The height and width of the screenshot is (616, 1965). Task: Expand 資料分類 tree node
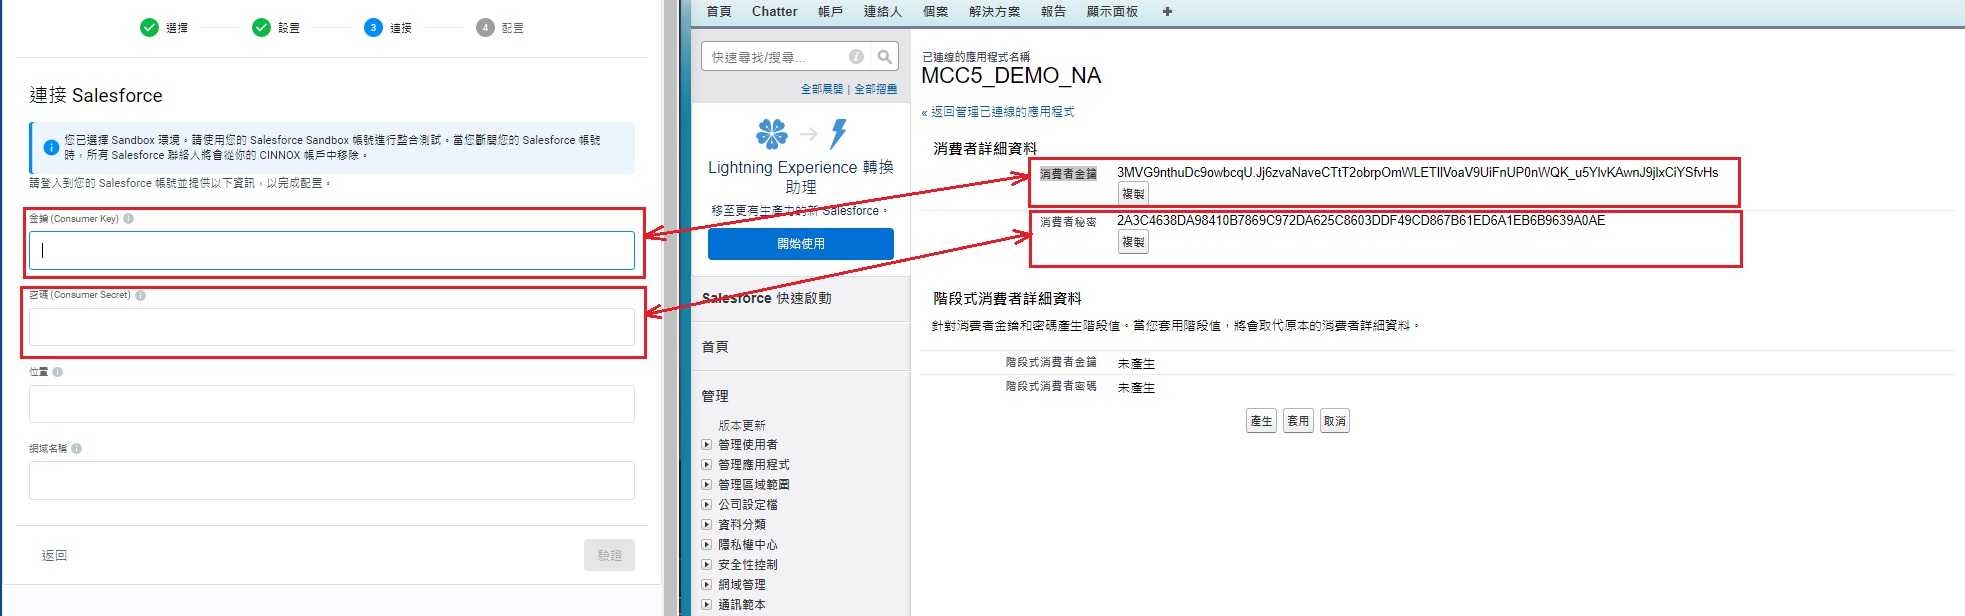tap(707, 525)
